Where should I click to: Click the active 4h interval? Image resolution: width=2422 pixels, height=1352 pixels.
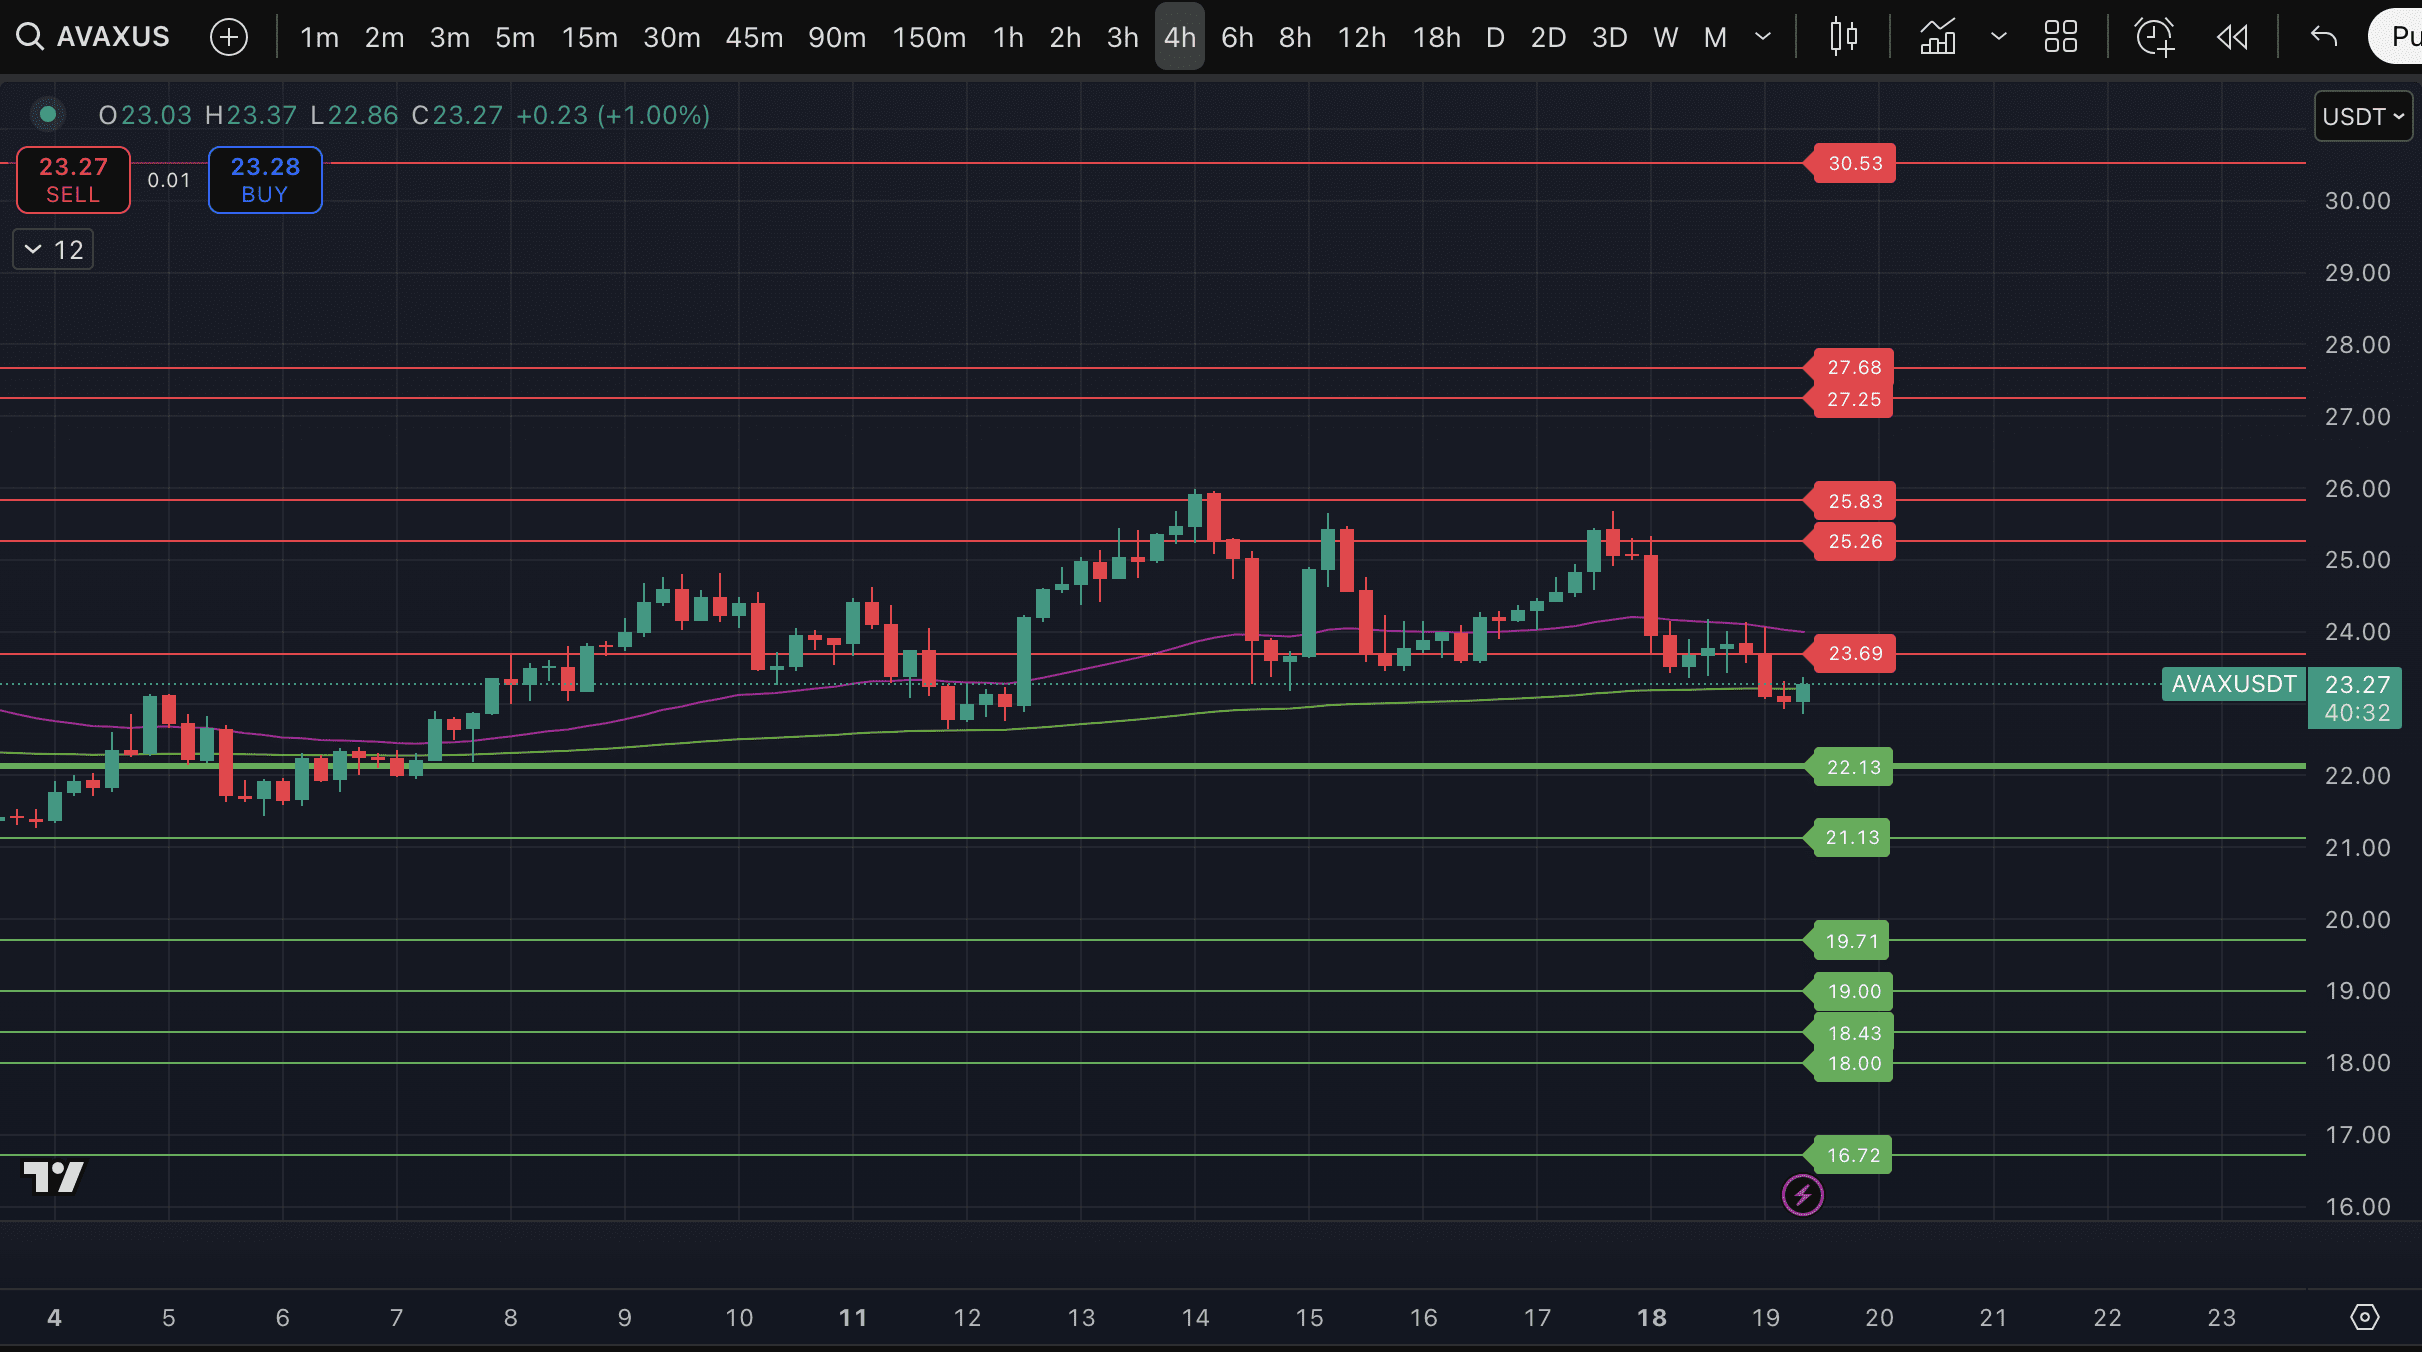pyautogui.click(x=1180, y=37)
